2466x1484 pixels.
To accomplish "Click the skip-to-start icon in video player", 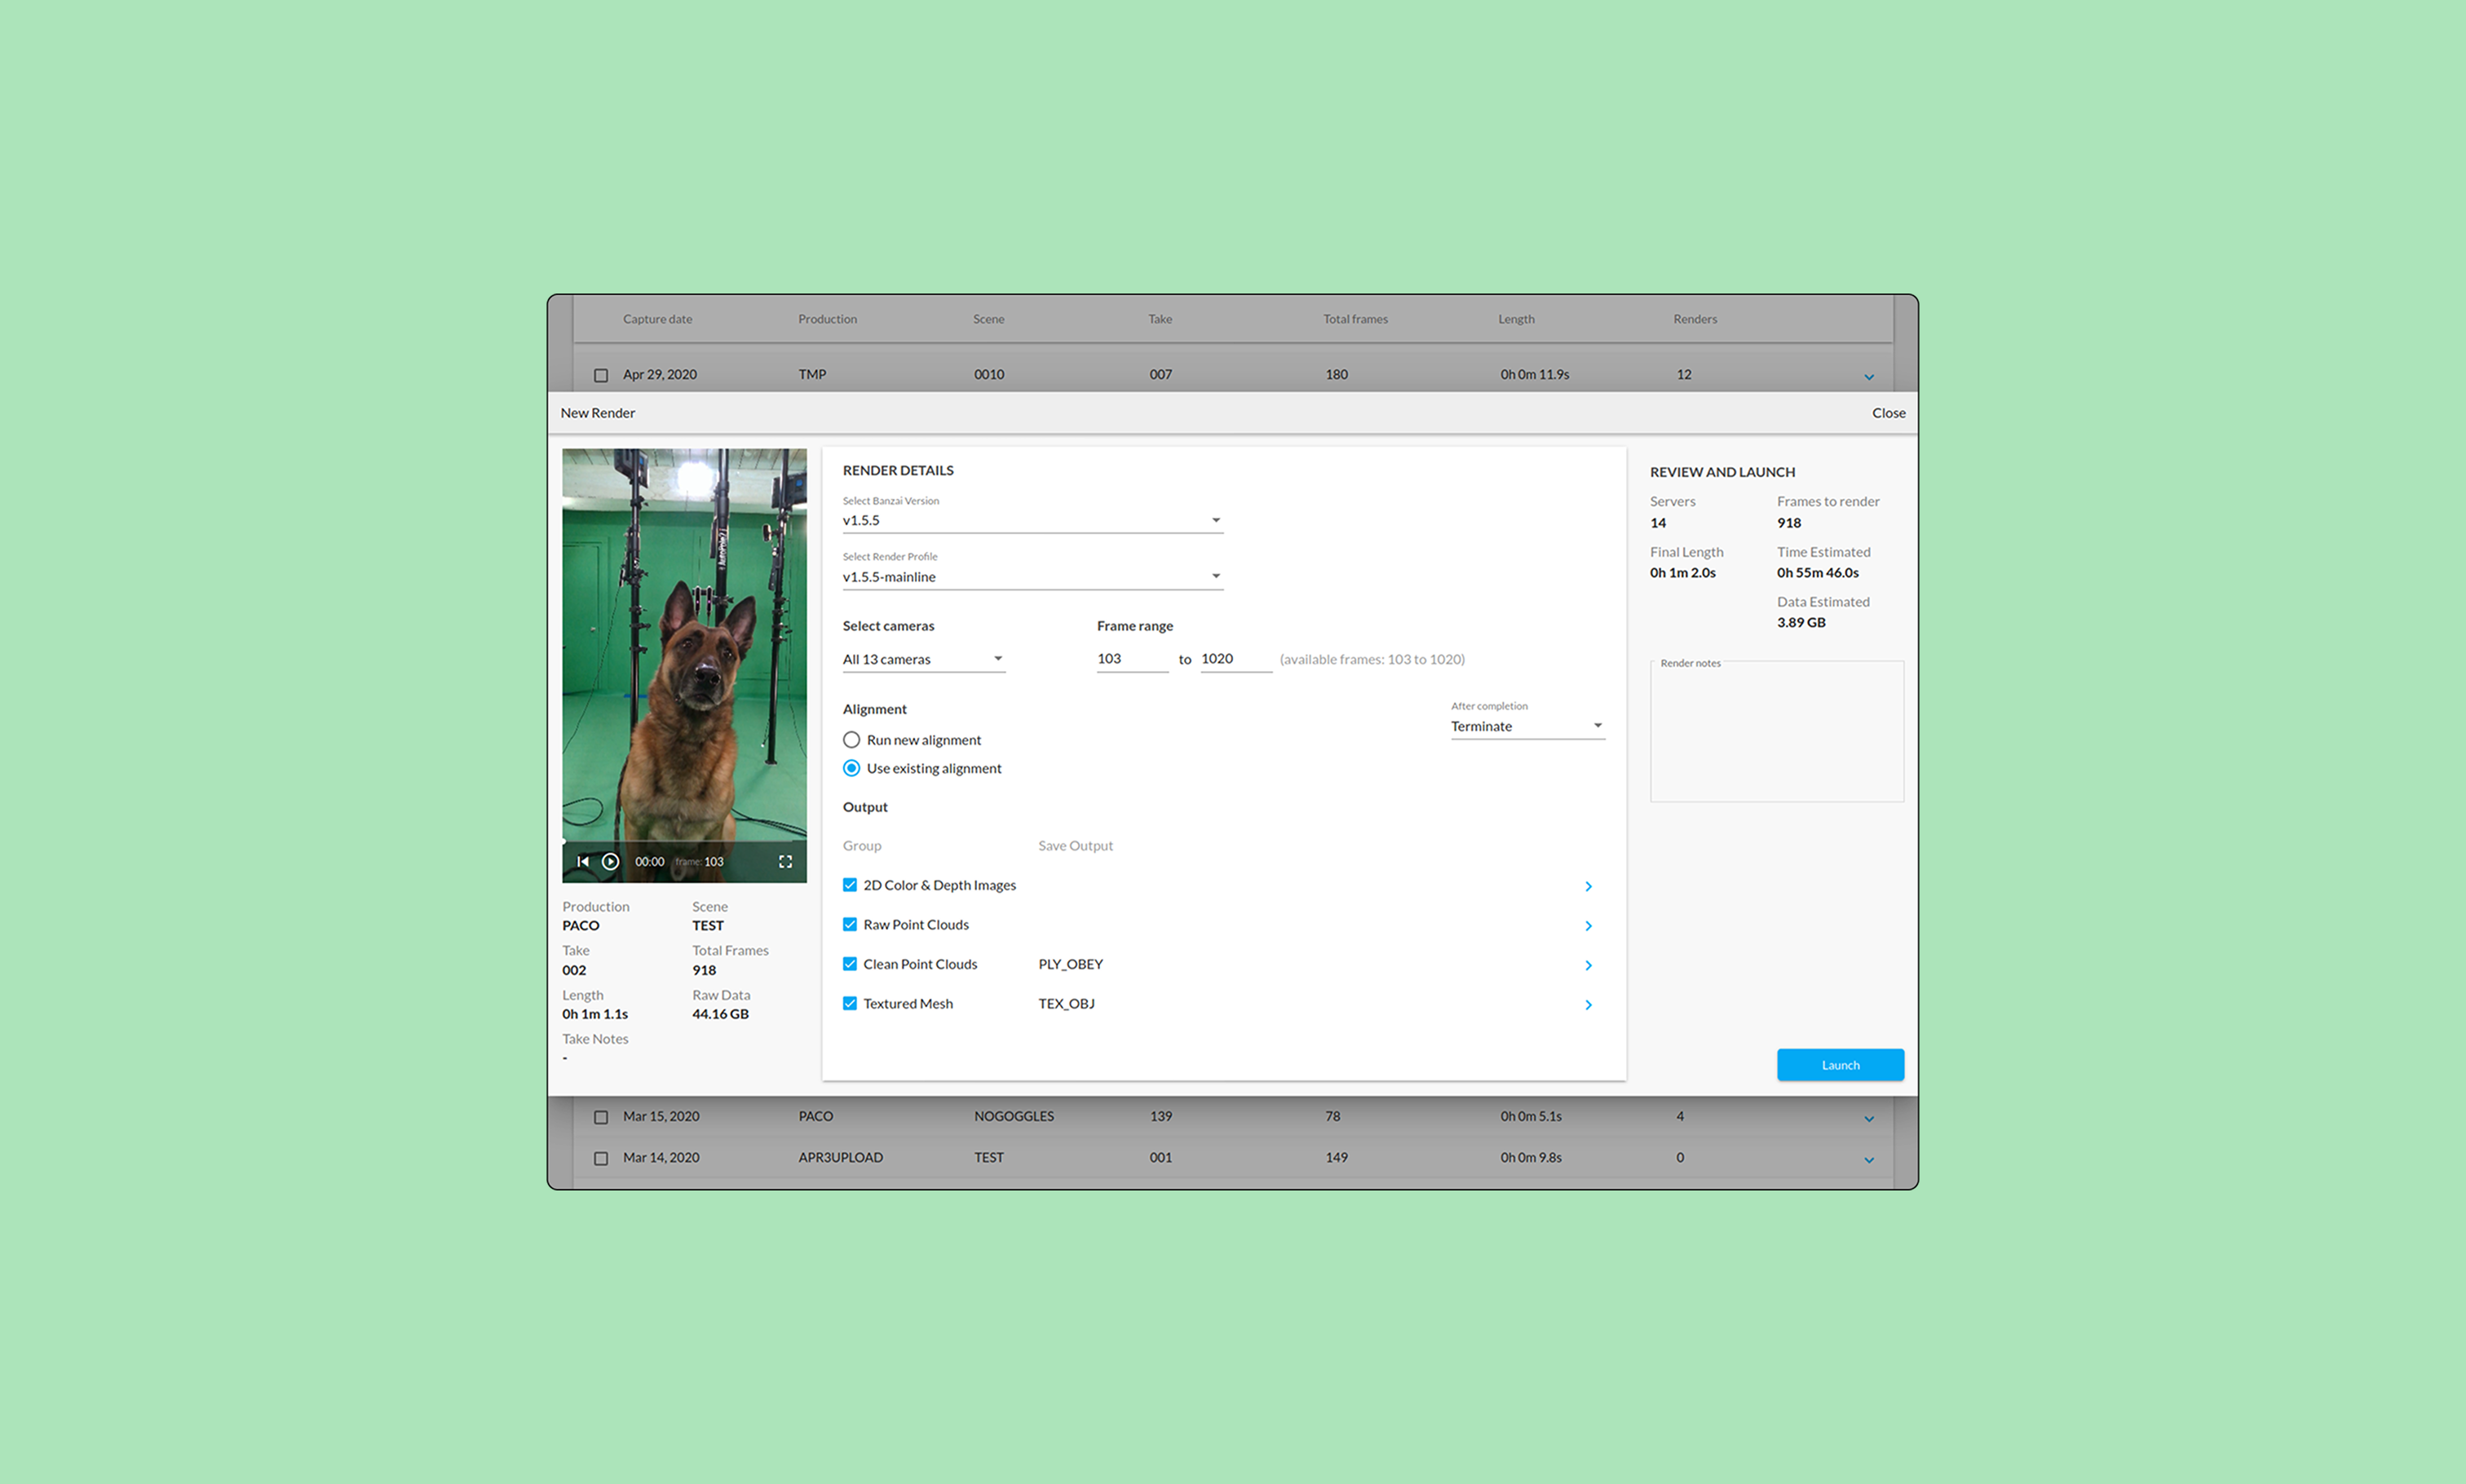I will pos(583,861).
